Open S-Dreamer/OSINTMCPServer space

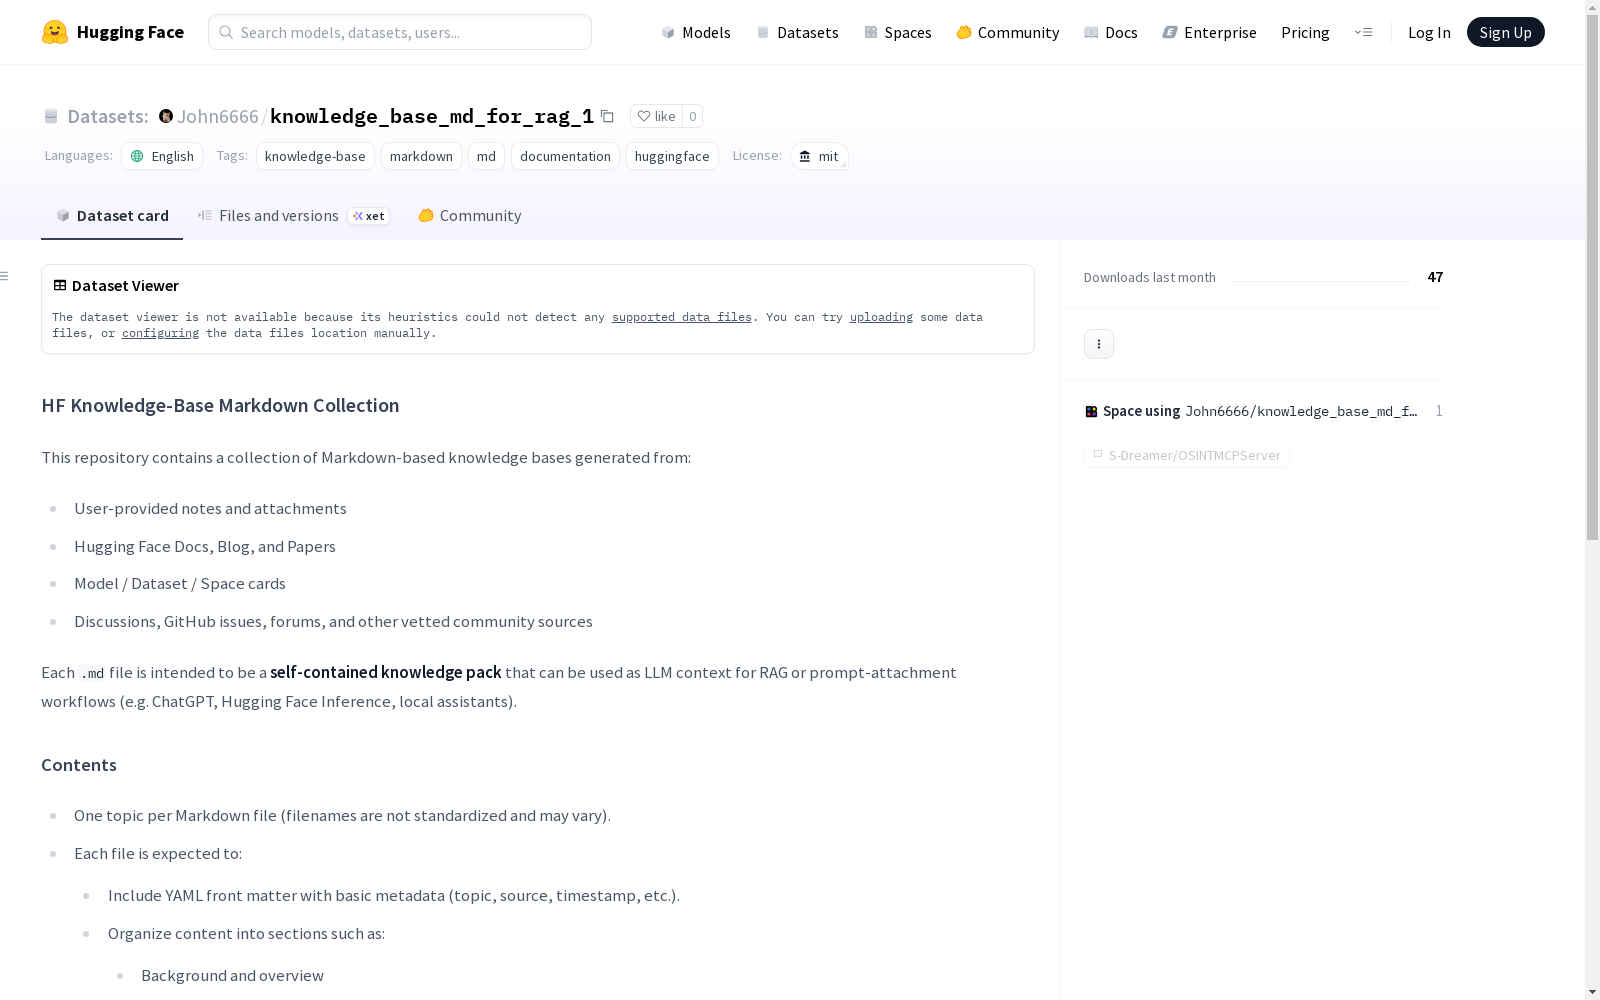pyautogui.click(x=1186, y=455)
